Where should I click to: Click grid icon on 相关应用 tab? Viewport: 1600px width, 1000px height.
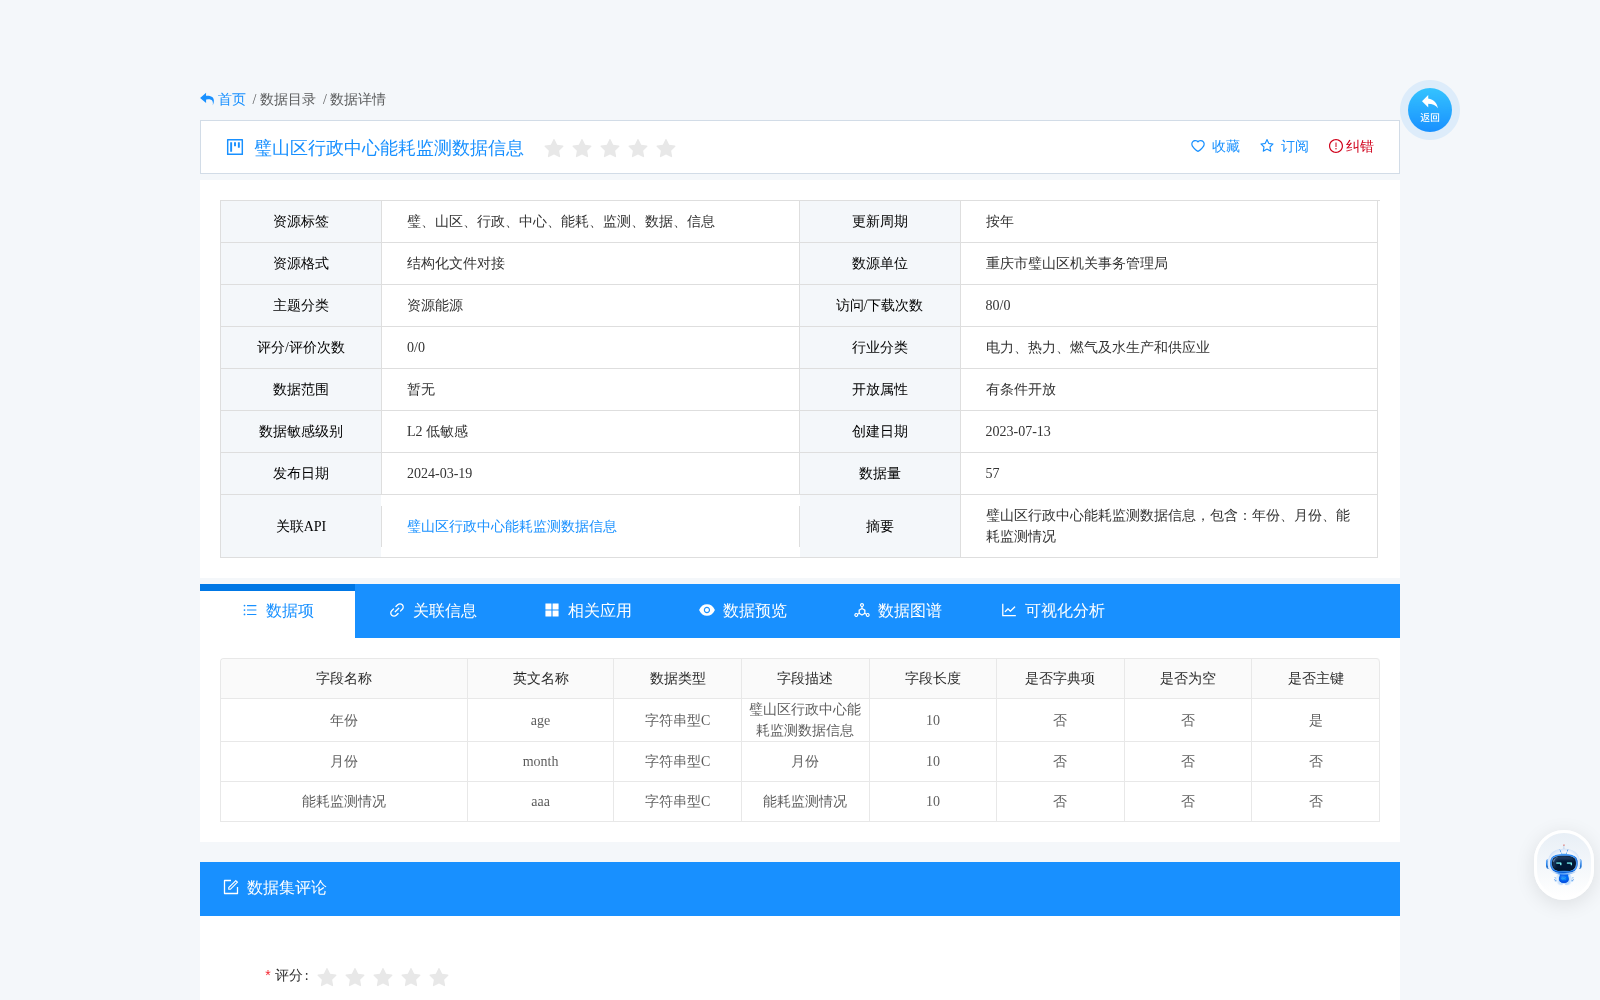coord(552,610)
